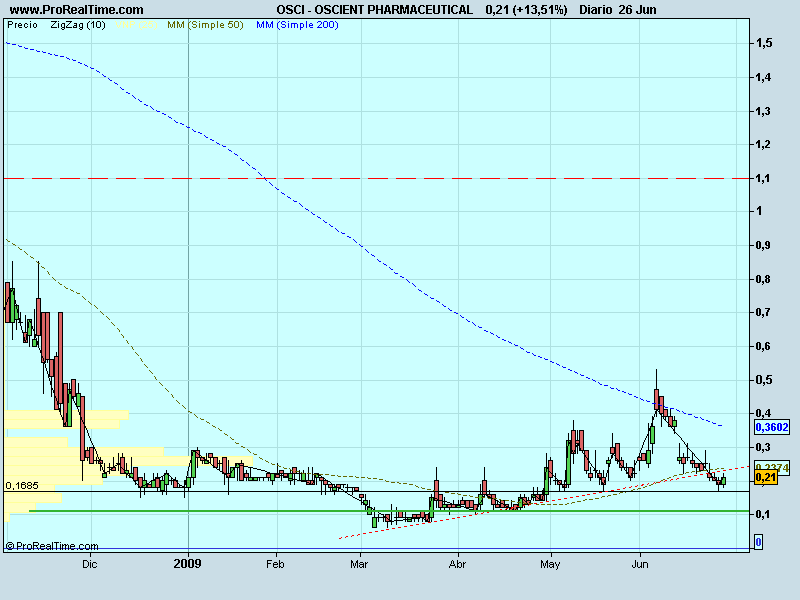Click the '2009' year label
Image resolution: width=800 pixels, height=600 pixels.
pos(187,564)
